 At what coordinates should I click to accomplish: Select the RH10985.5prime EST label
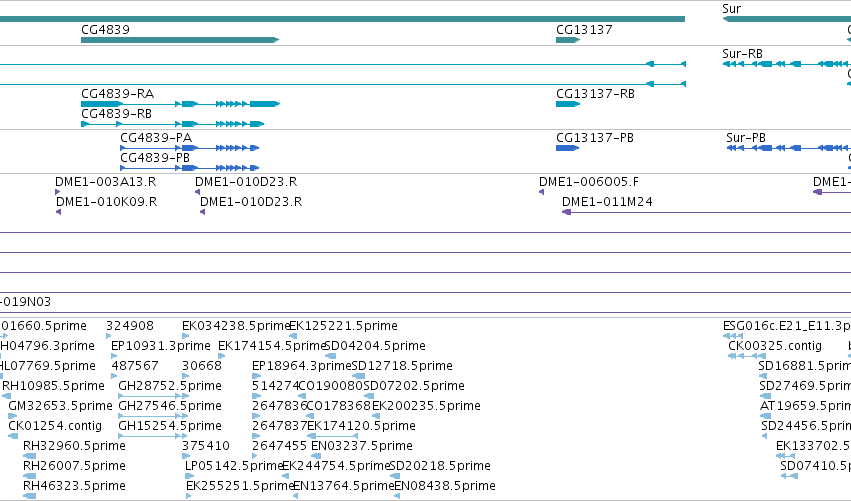(x=53, y=386)
